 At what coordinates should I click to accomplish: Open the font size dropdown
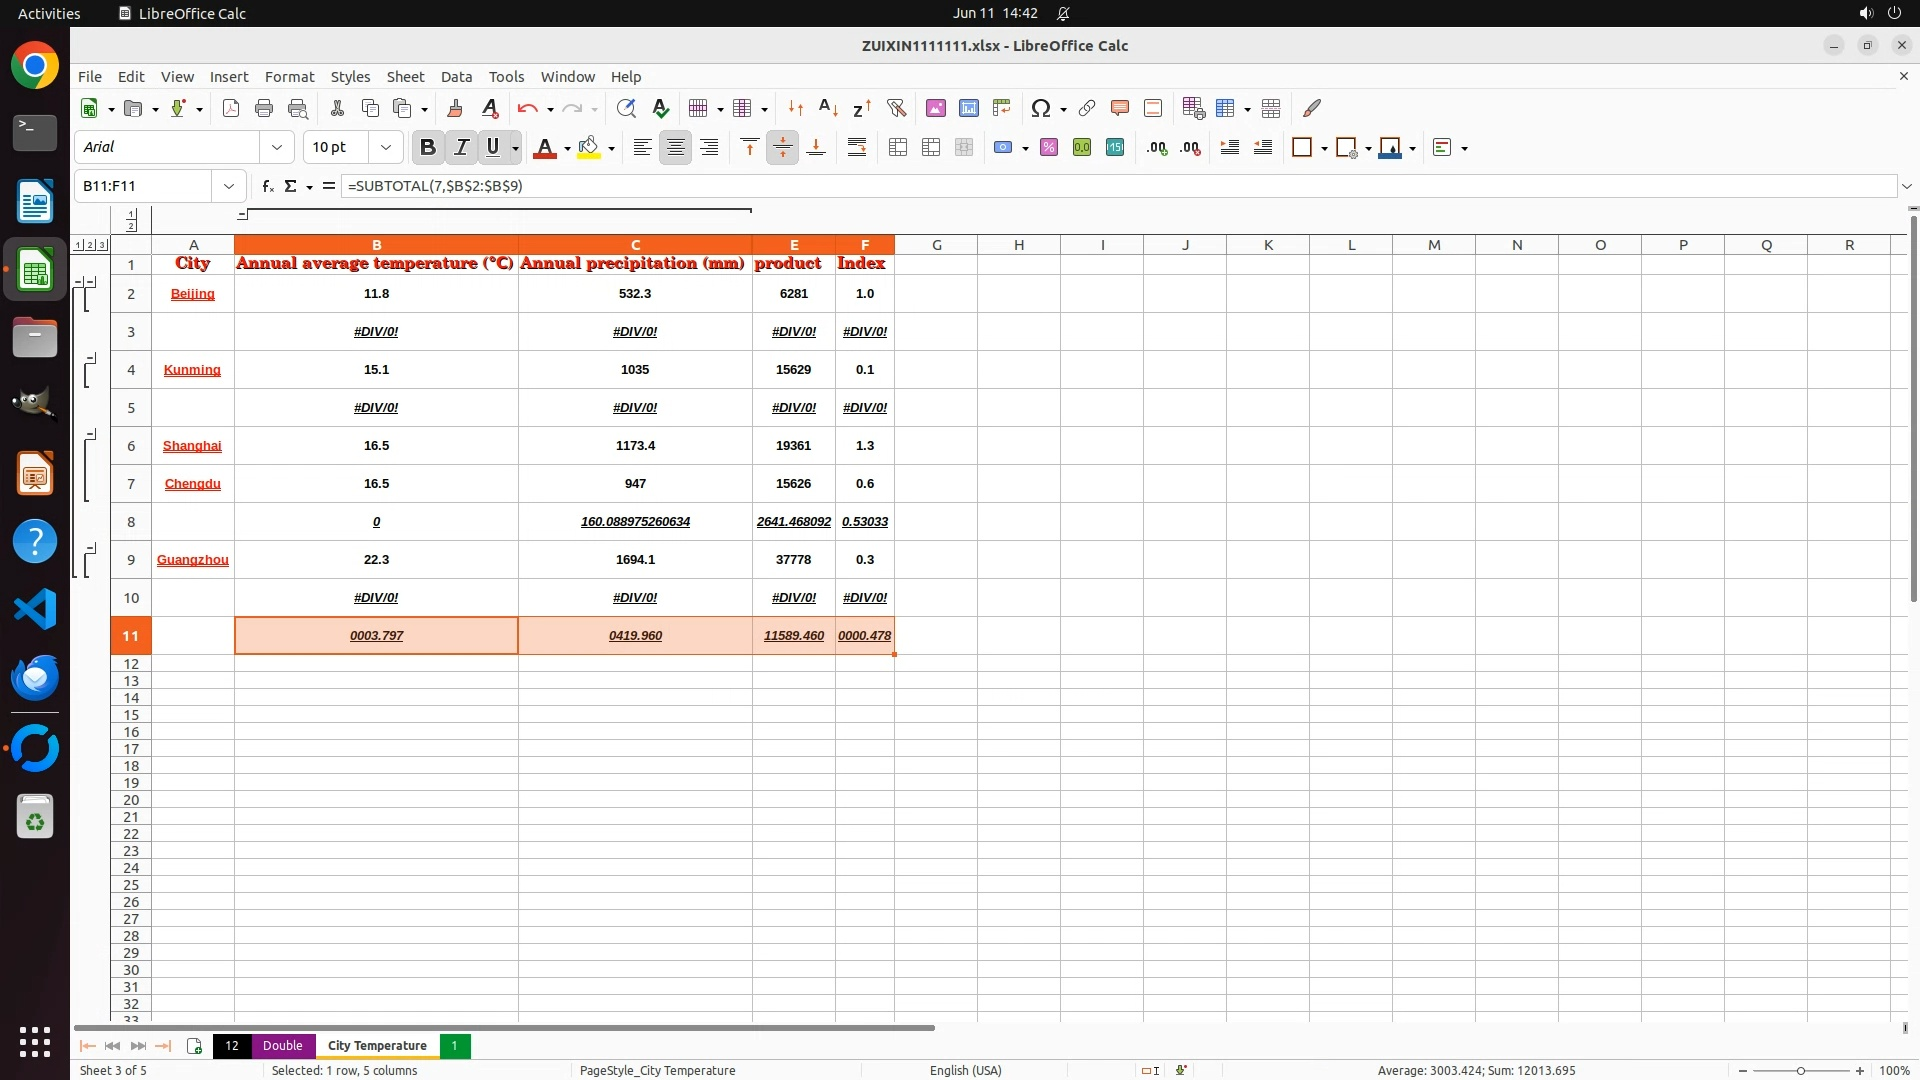pyautogui.click(x=385, y=148)
